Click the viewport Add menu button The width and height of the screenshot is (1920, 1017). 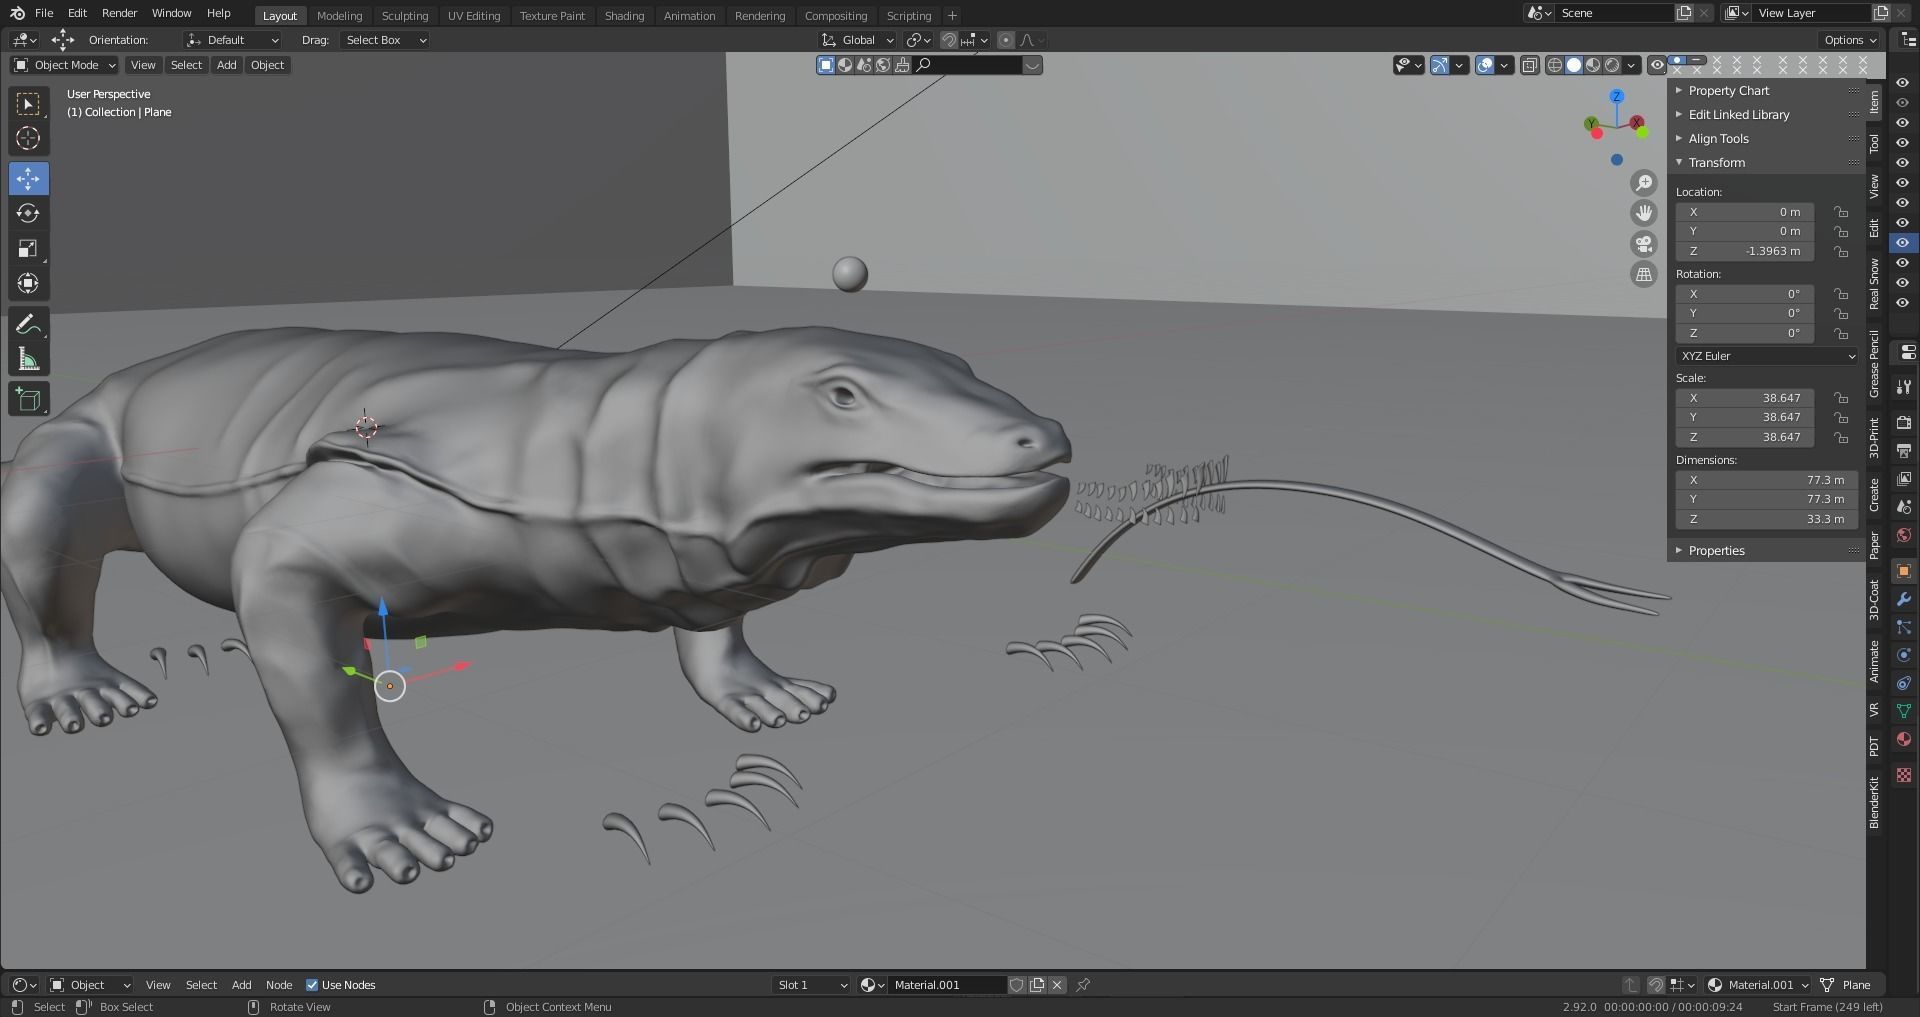(227, 65)
